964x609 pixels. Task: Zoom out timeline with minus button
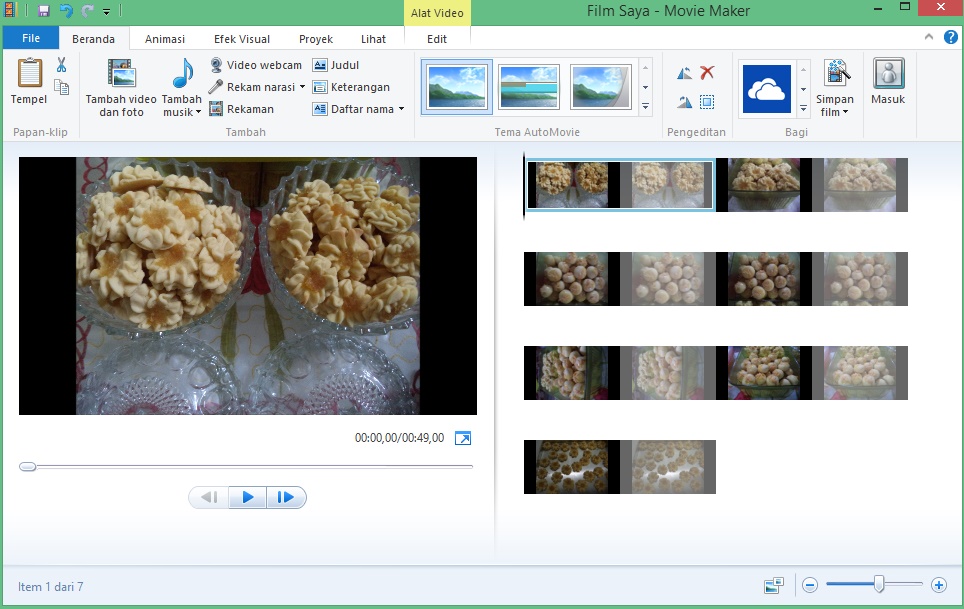(x=810, y=586)
